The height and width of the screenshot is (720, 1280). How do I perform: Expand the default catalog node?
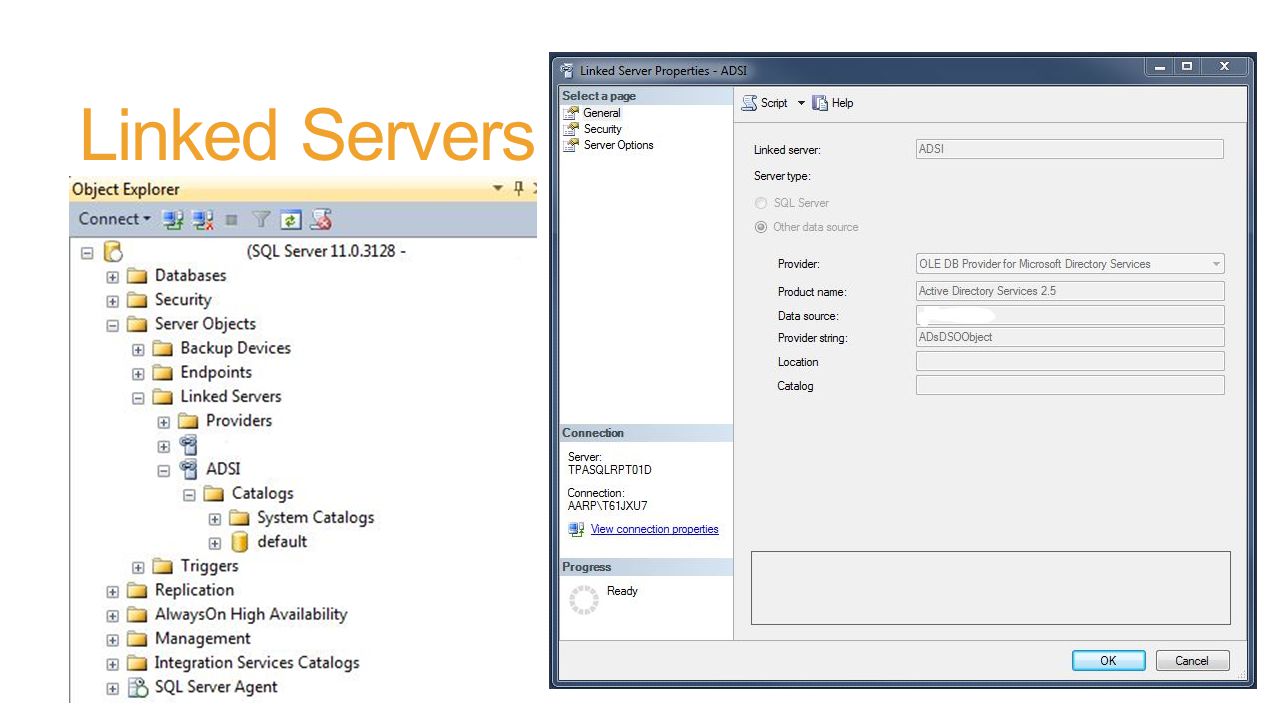pyautogui.click(x=215, y=543)
